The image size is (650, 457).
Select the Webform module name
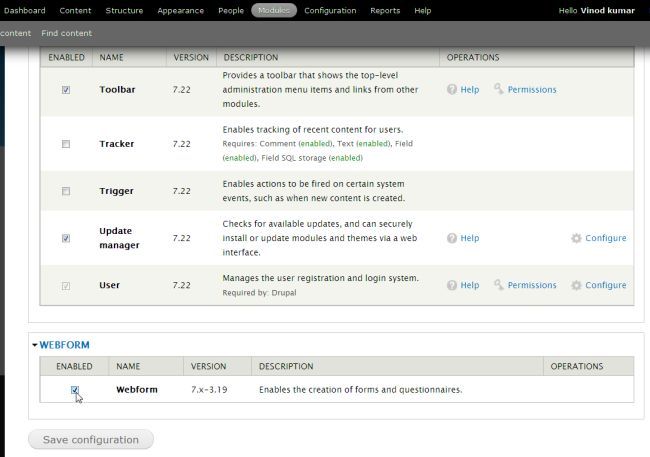click(x=137, y=390)
